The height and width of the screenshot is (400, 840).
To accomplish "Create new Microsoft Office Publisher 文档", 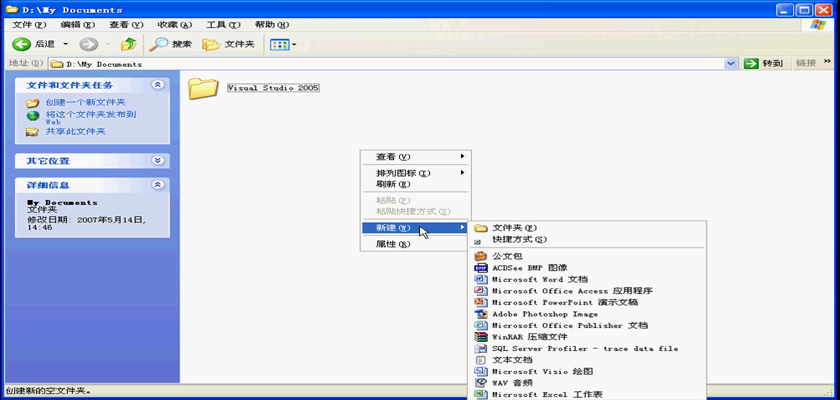I will [588, 326].
